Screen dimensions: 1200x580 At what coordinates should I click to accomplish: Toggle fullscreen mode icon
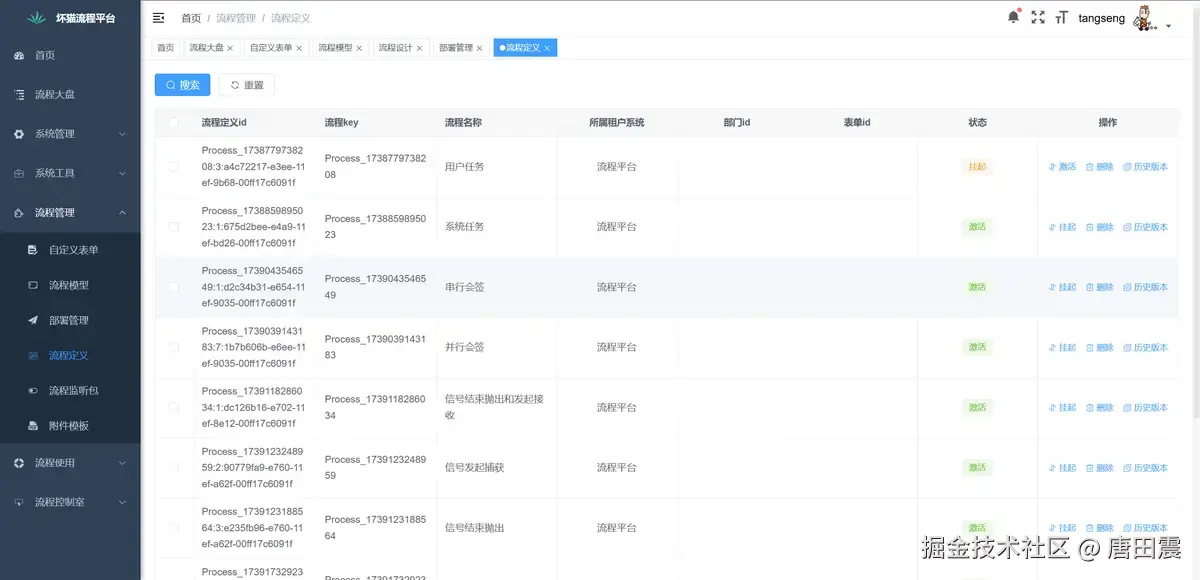[x=1038, y=18]
